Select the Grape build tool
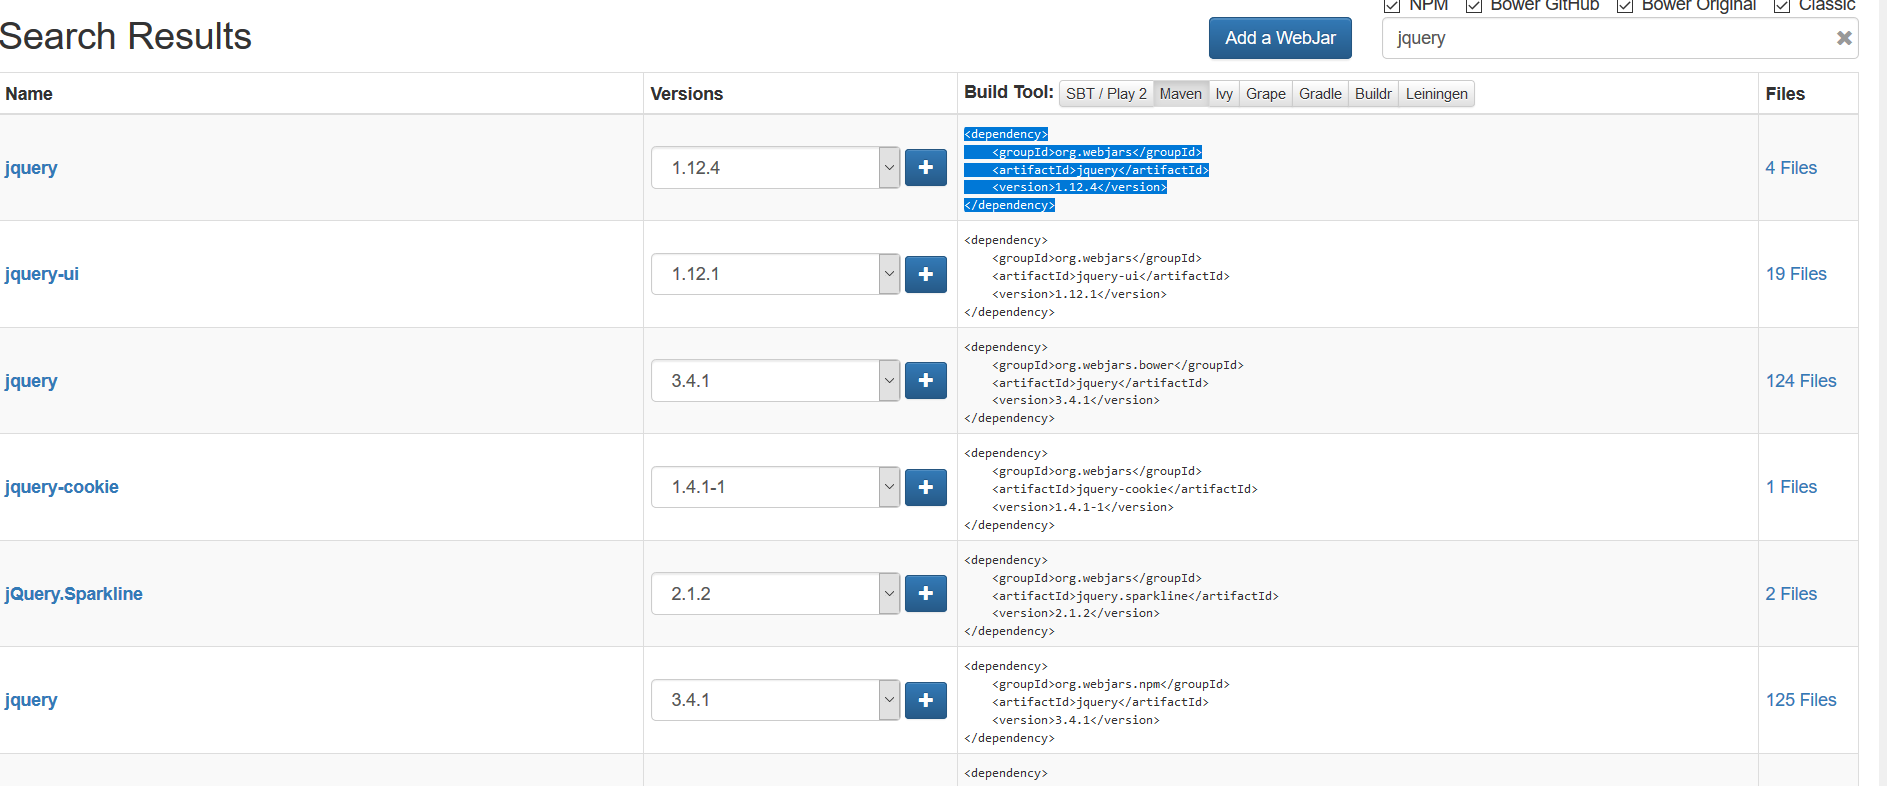 coord(1266,94)
